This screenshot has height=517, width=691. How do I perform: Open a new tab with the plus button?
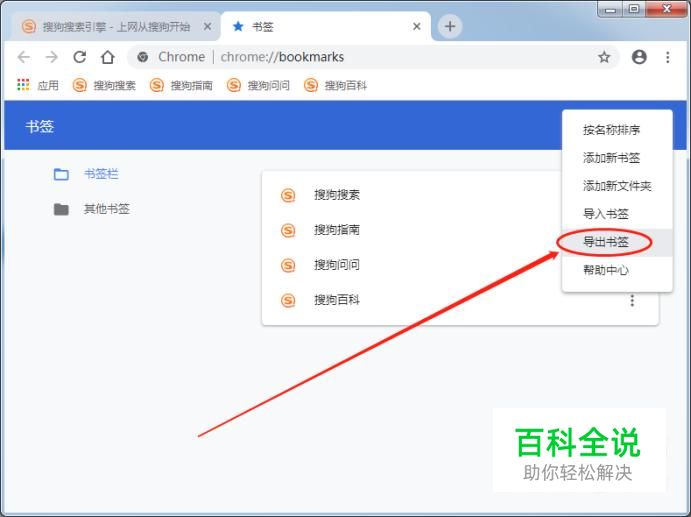450,26
